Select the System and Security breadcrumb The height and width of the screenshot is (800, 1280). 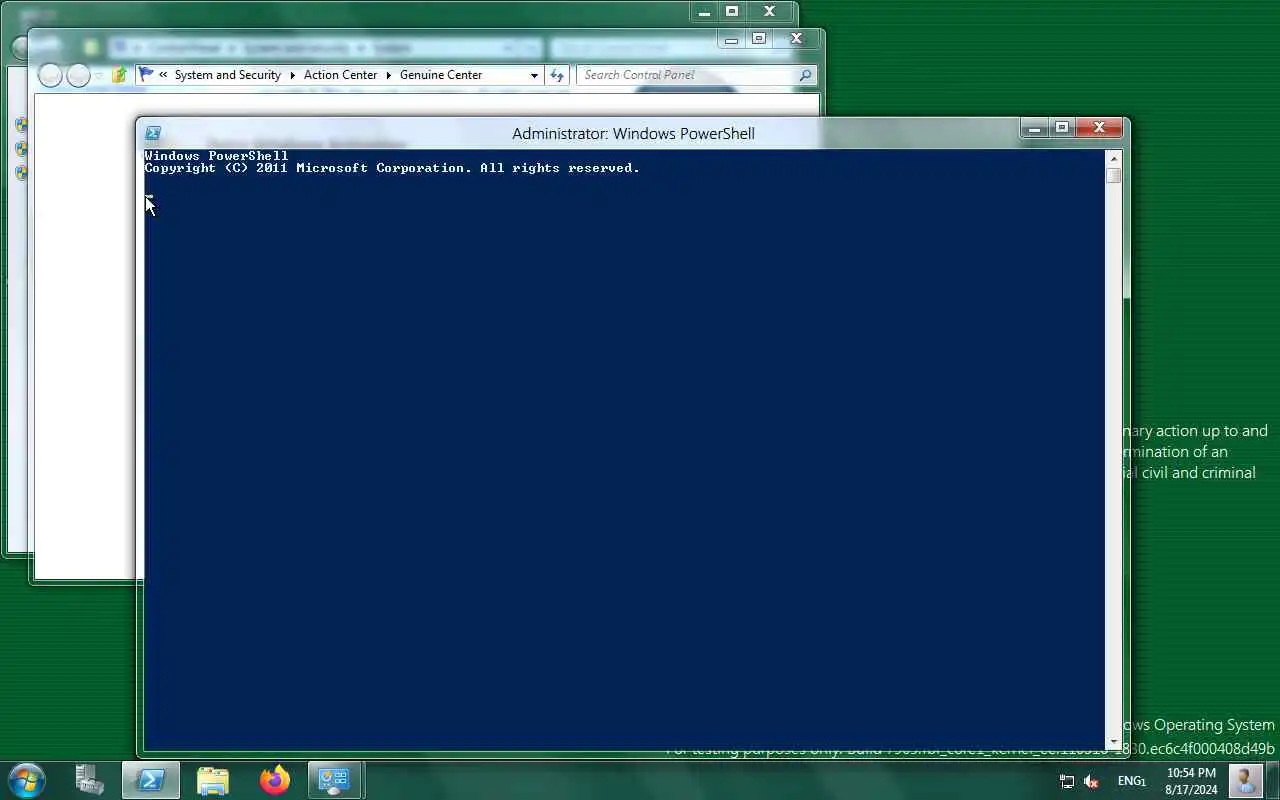coord(228,75)
